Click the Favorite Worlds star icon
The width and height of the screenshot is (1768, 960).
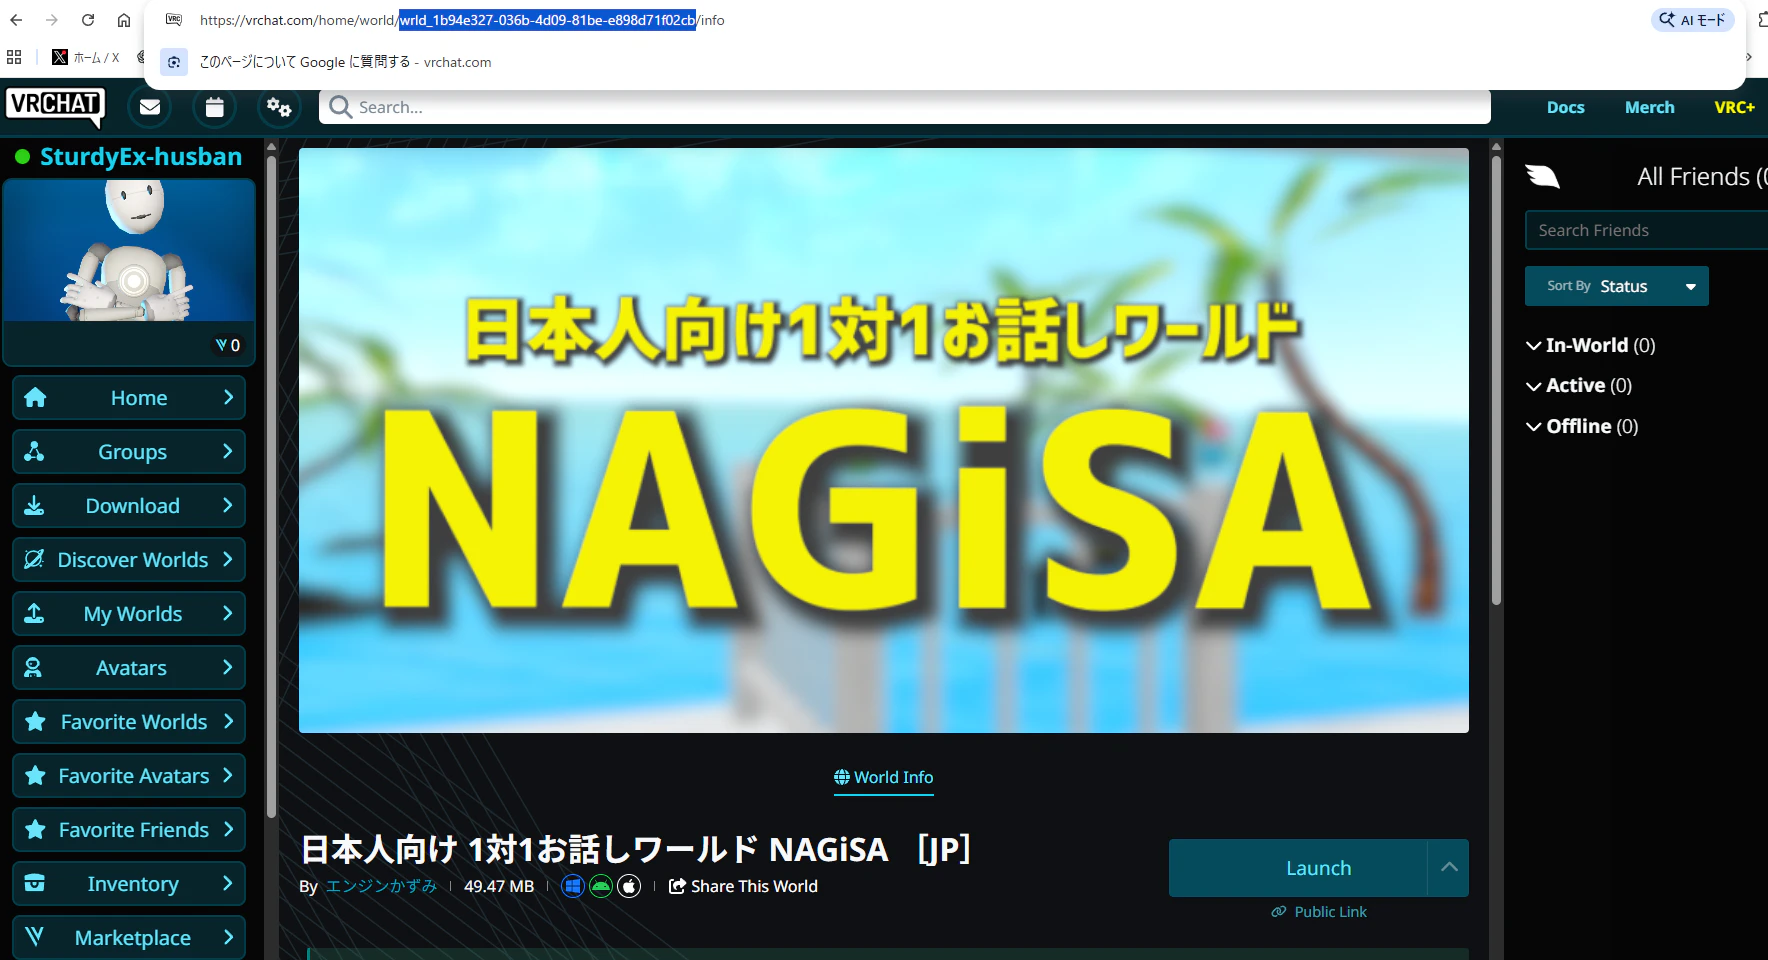[x=35, y=721]
